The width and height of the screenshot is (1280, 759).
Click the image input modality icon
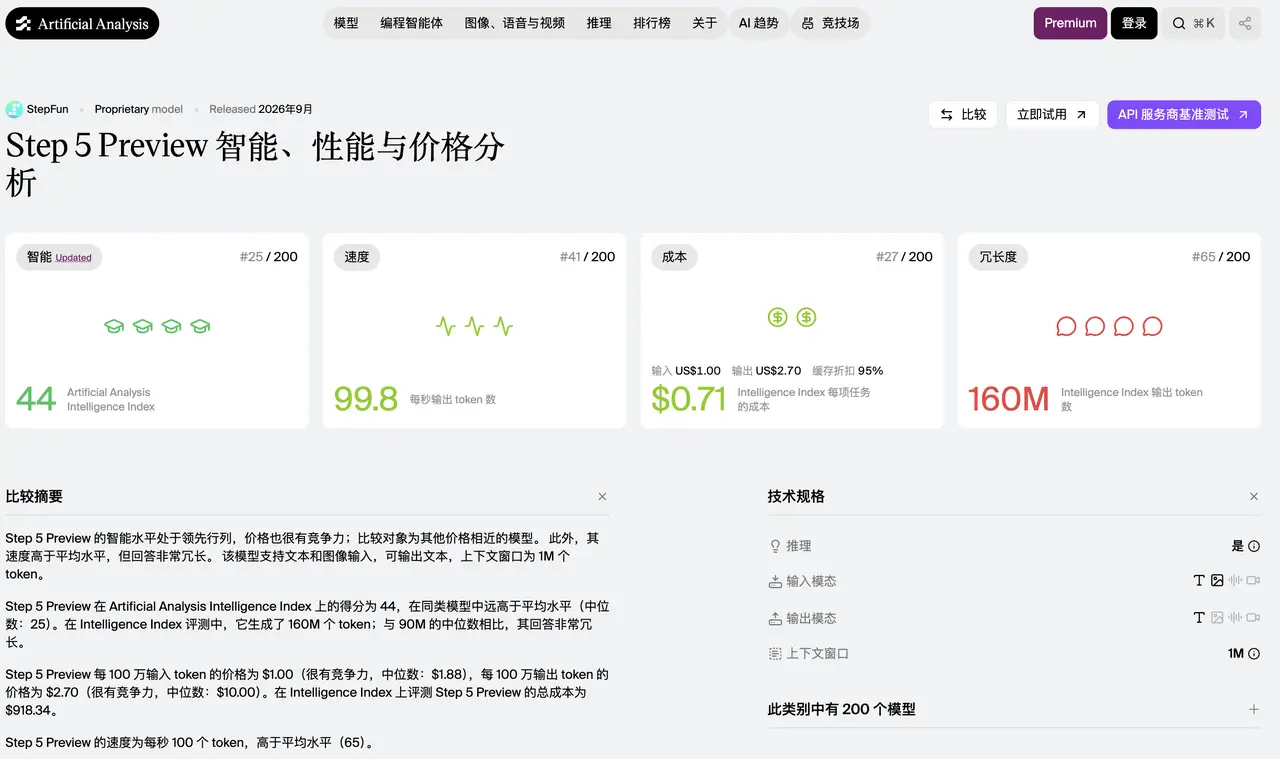pyautogui.click(x=1217, y=581)
